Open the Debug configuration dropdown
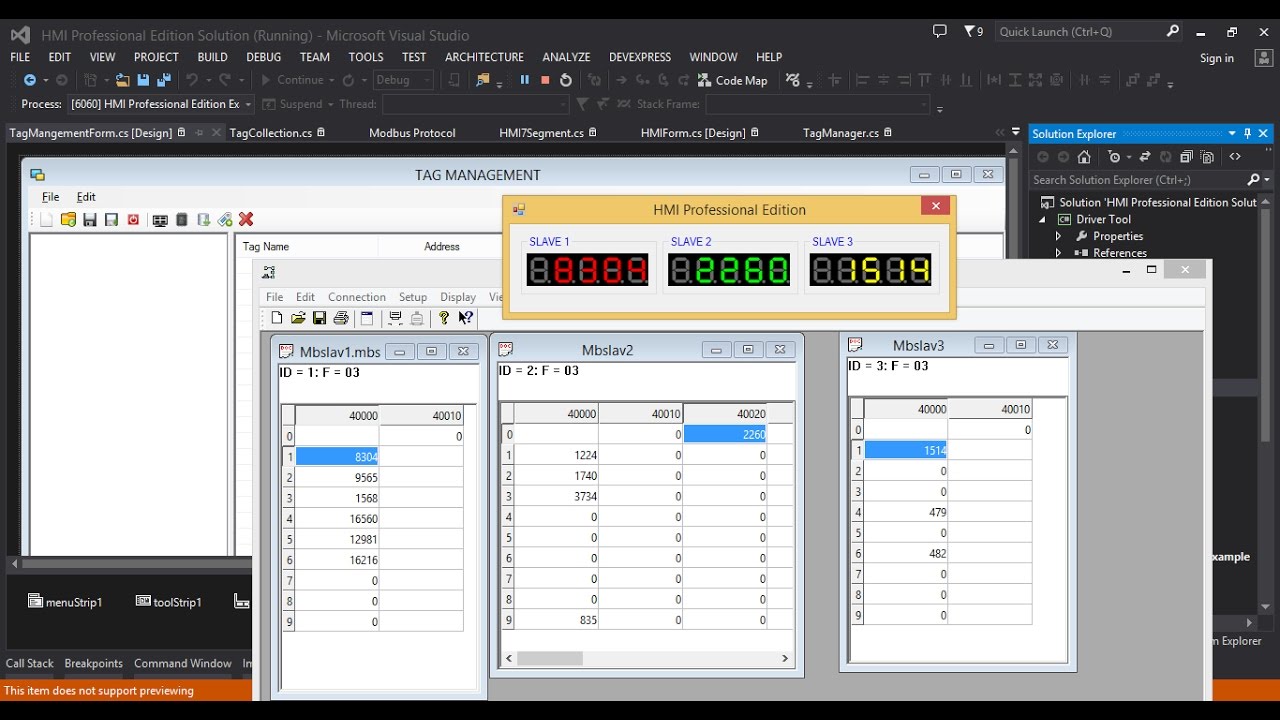Image resolution: width=1280 pixels, height=720 pixels. (404, 80)
